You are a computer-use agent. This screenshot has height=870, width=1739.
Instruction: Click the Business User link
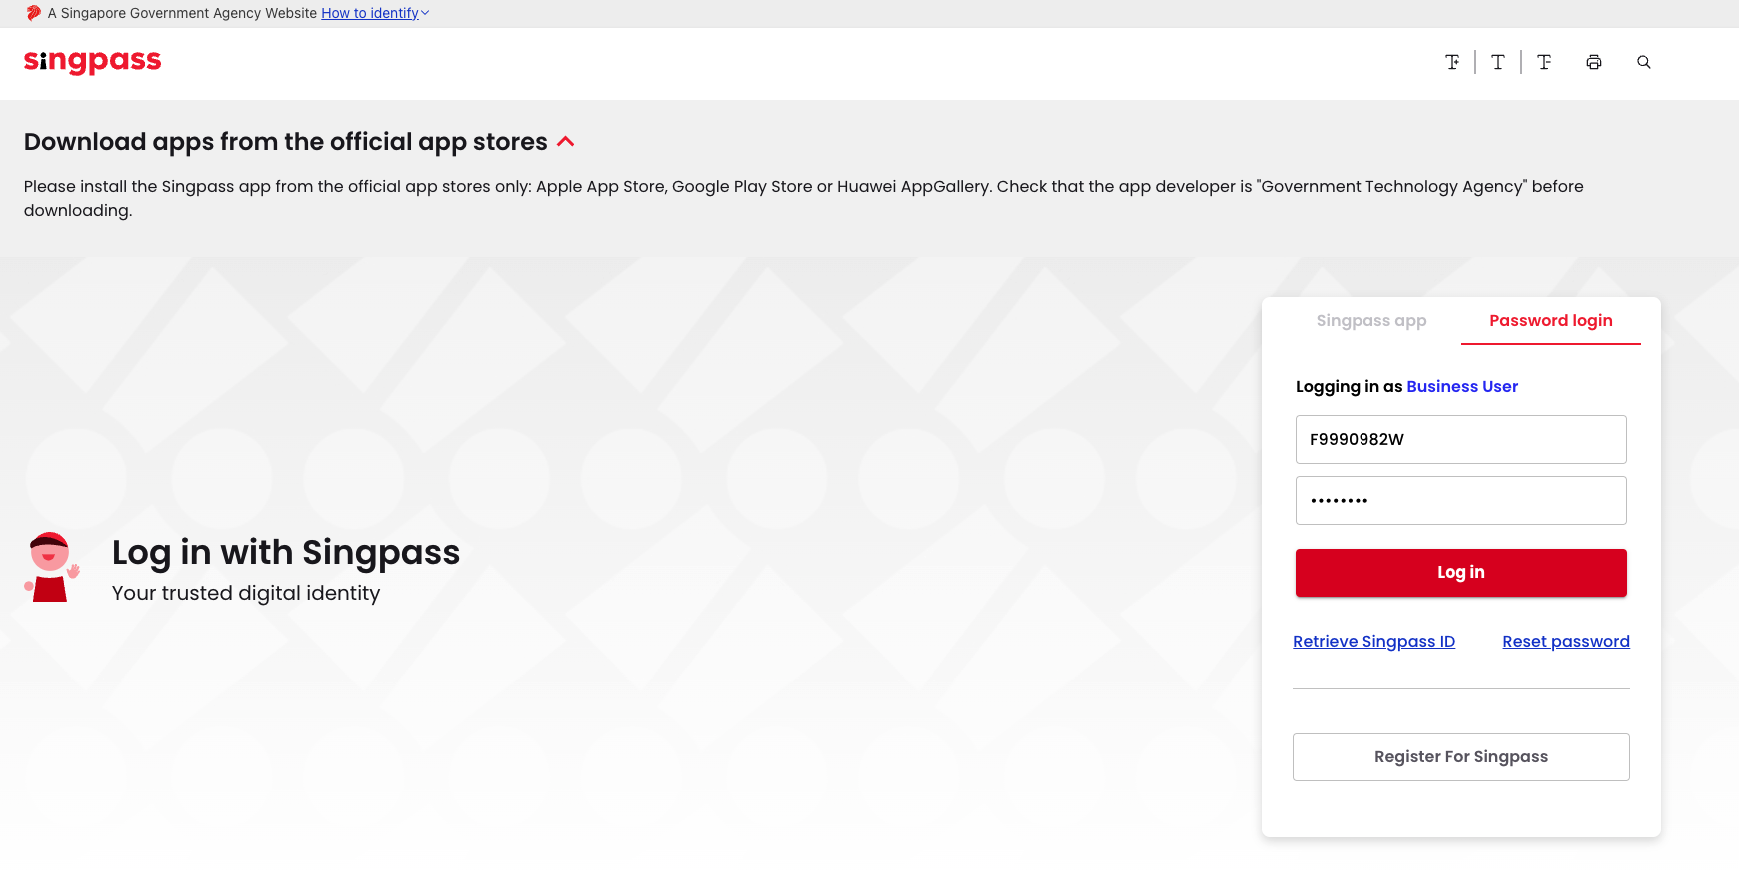(1462, 386)
